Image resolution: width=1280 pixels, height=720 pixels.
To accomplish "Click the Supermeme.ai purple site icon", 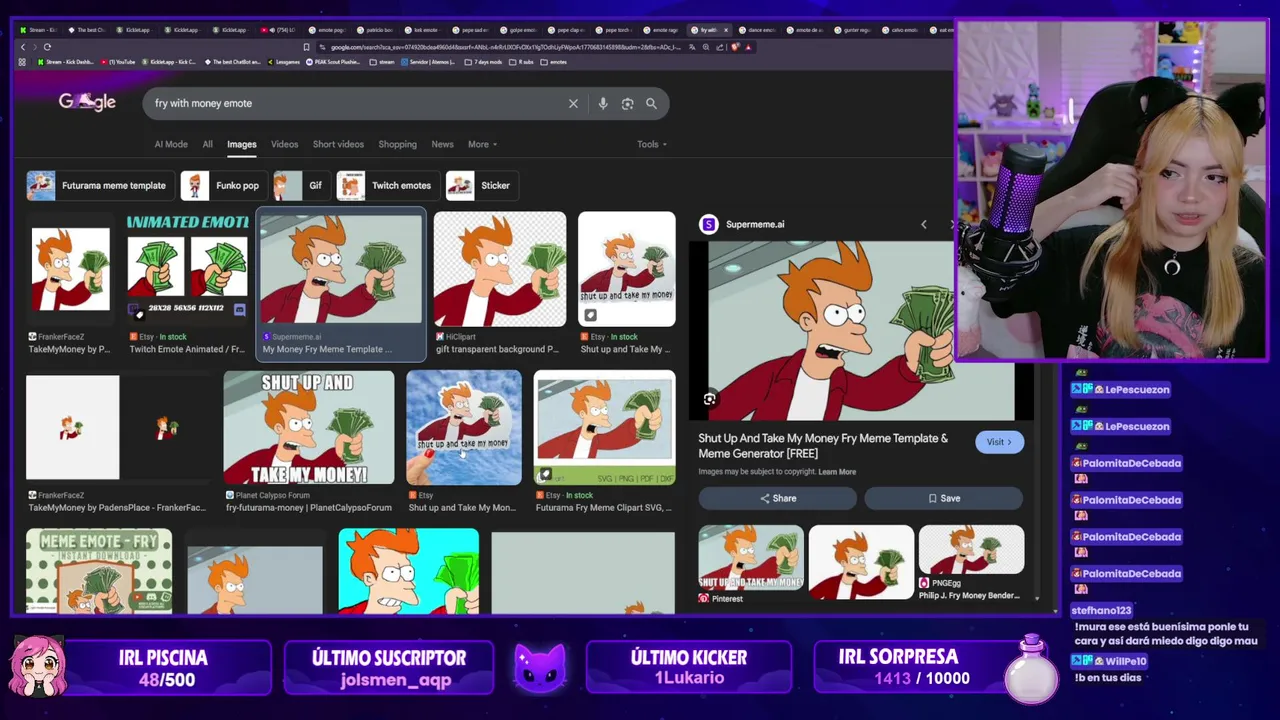I will click(708, 224).
